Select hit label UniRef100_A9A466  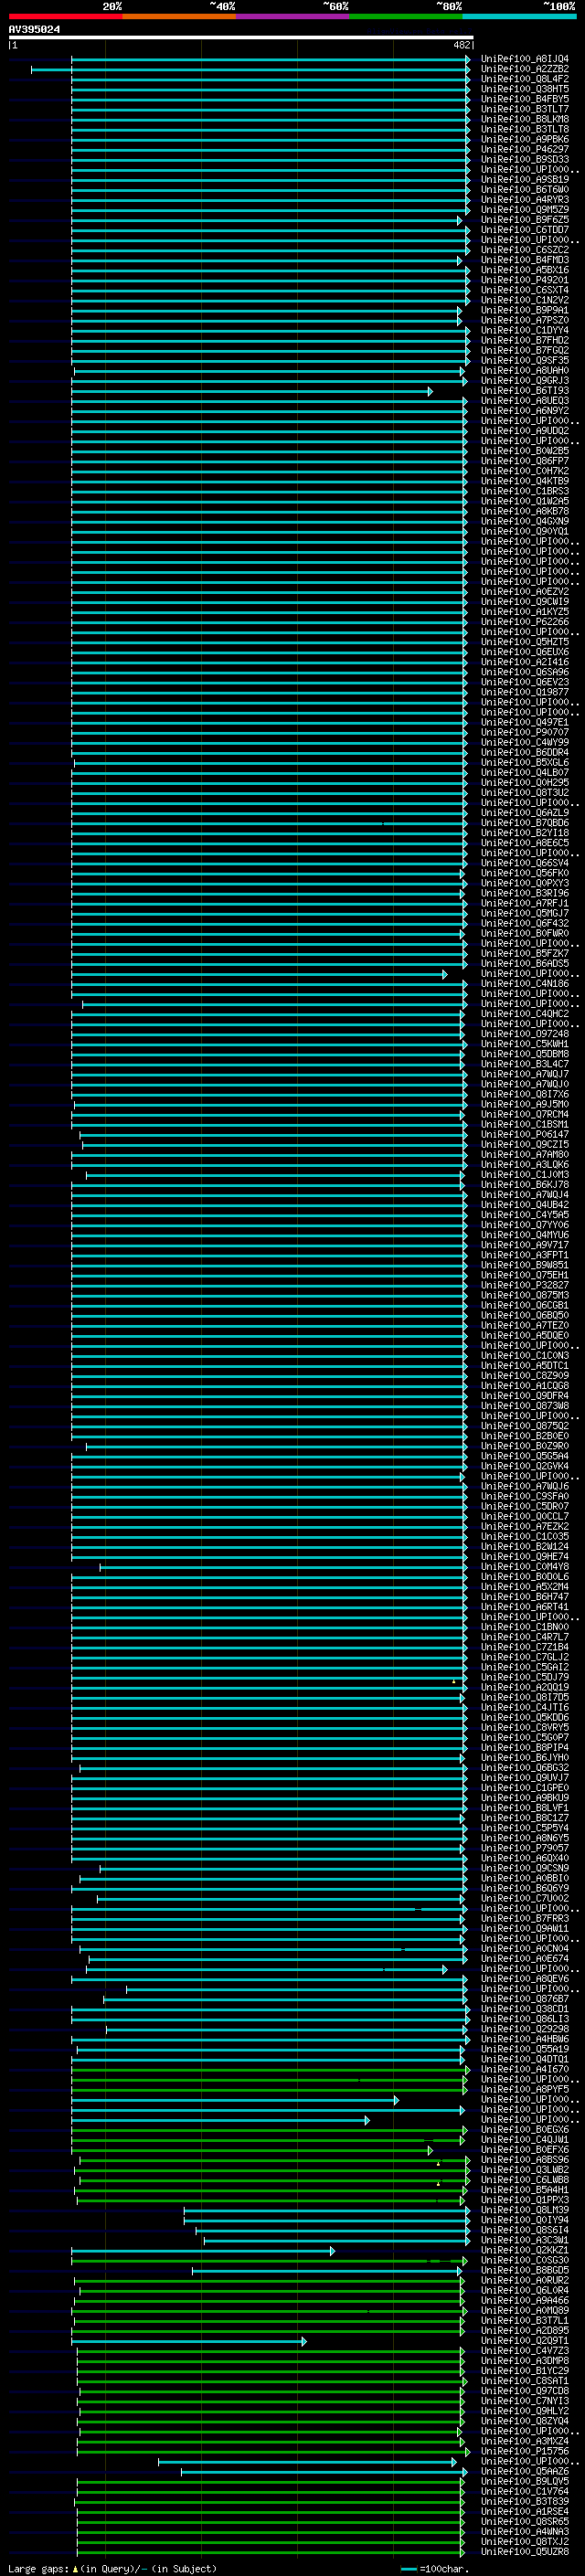click(x=525, y=2300)
